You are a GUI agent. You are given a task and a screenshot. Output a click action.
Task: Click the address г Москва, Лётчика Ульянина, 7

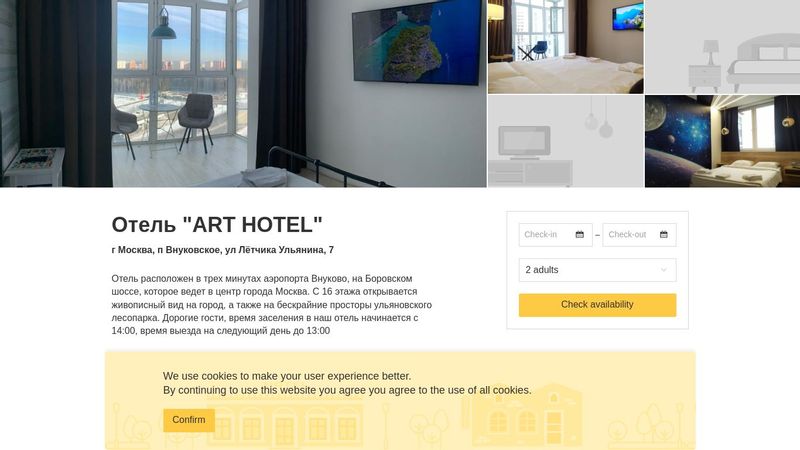[222, 250]
